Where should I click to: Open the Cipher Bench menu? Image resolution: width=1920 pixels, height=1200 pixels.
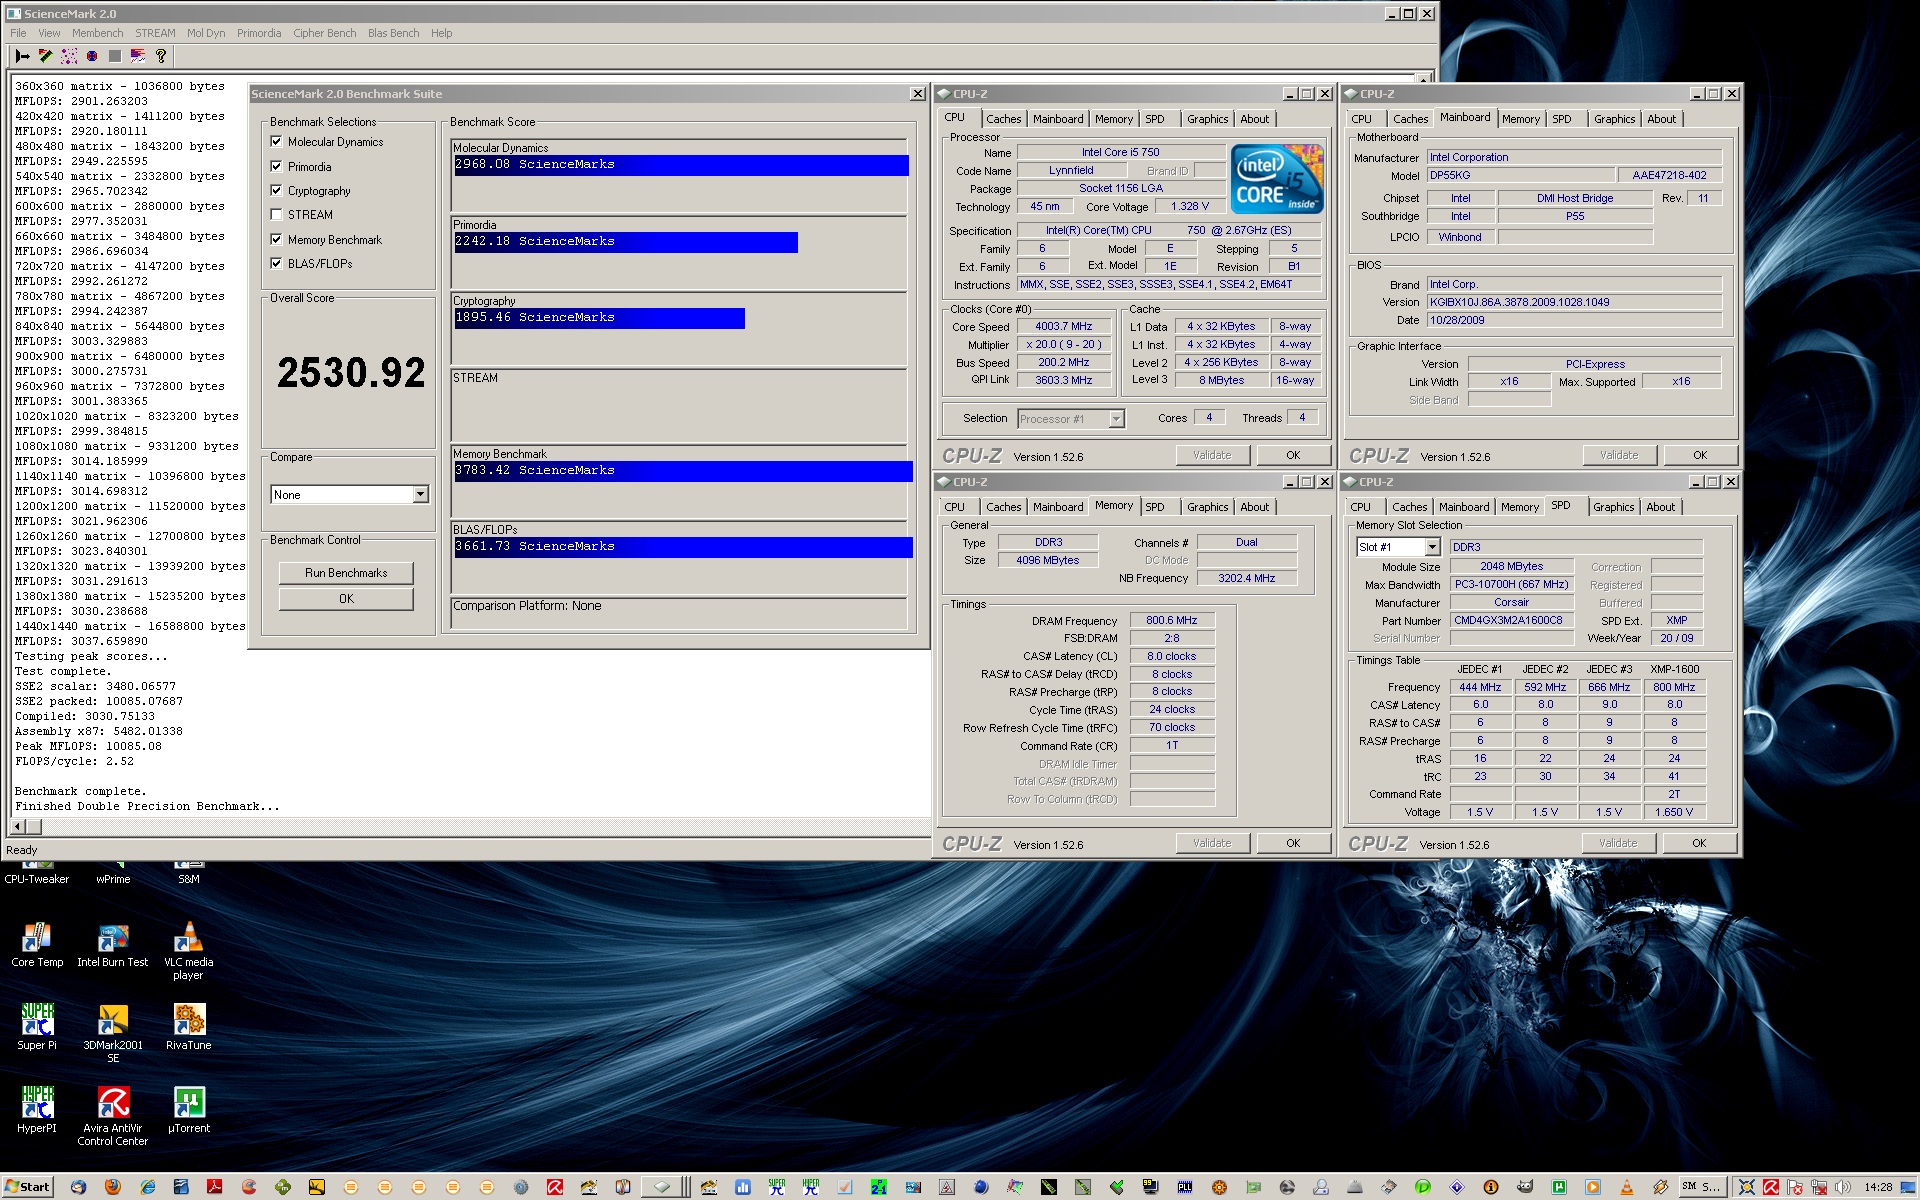[x=324, y=33]
